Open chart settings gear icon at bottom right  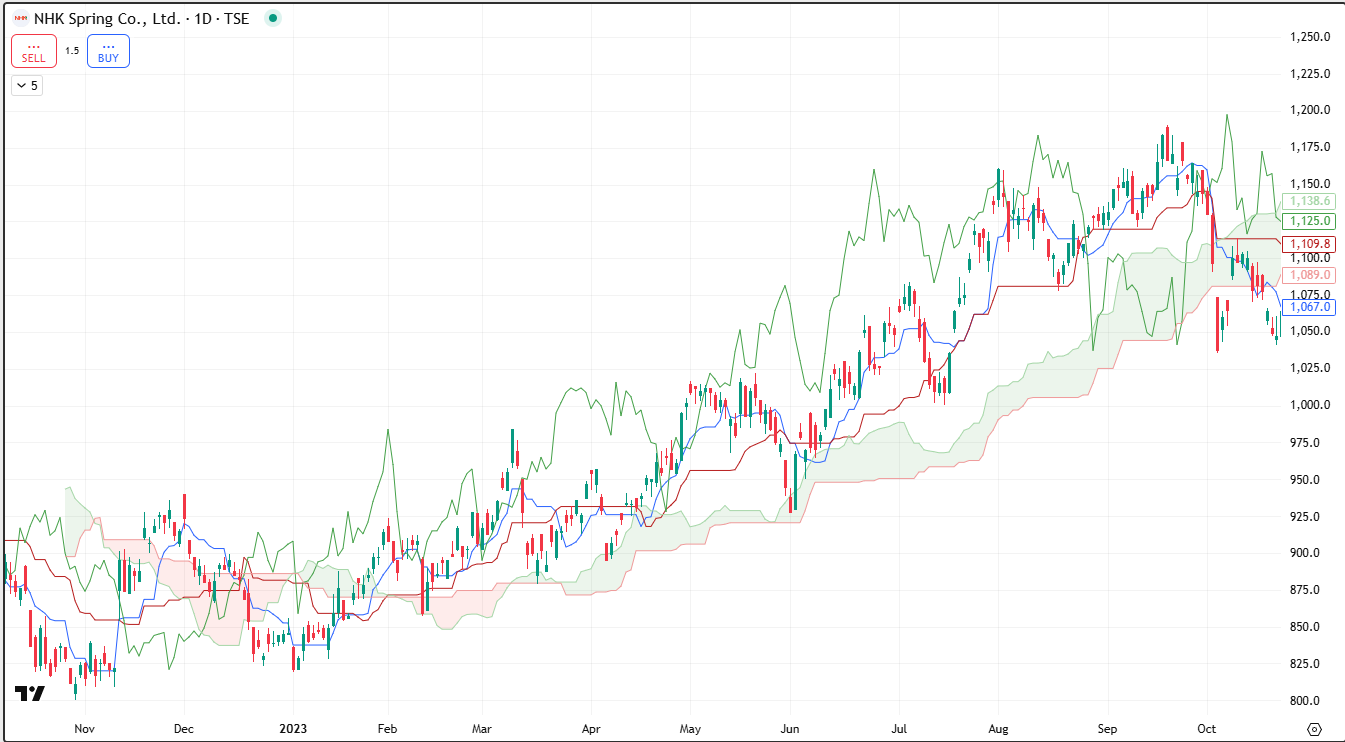click(x=1314, y=729)
